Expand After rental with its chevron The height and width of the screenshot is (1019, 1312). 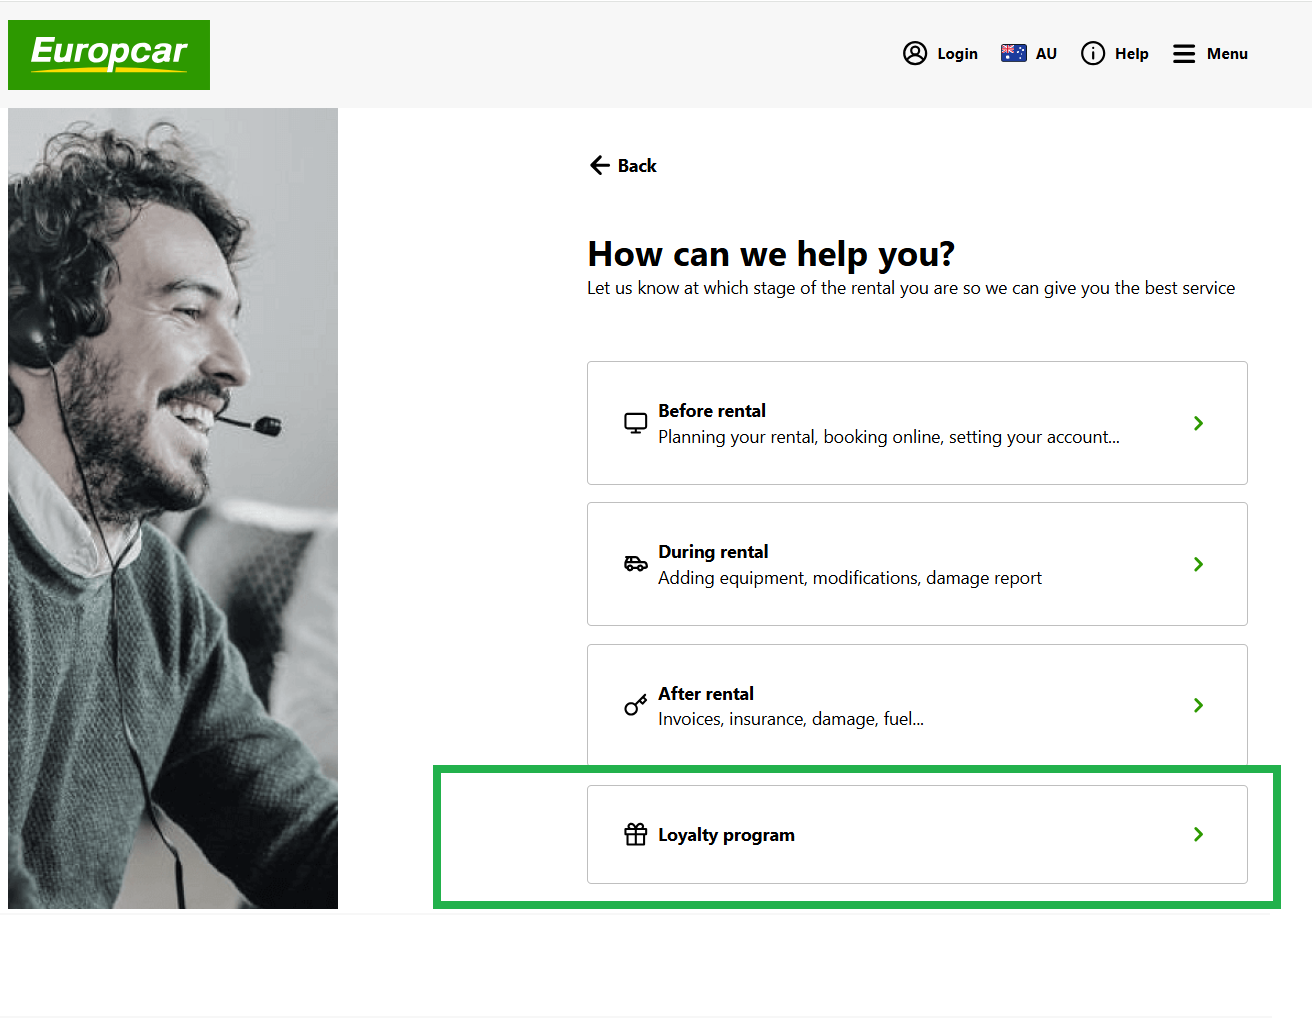point(1198,705)
